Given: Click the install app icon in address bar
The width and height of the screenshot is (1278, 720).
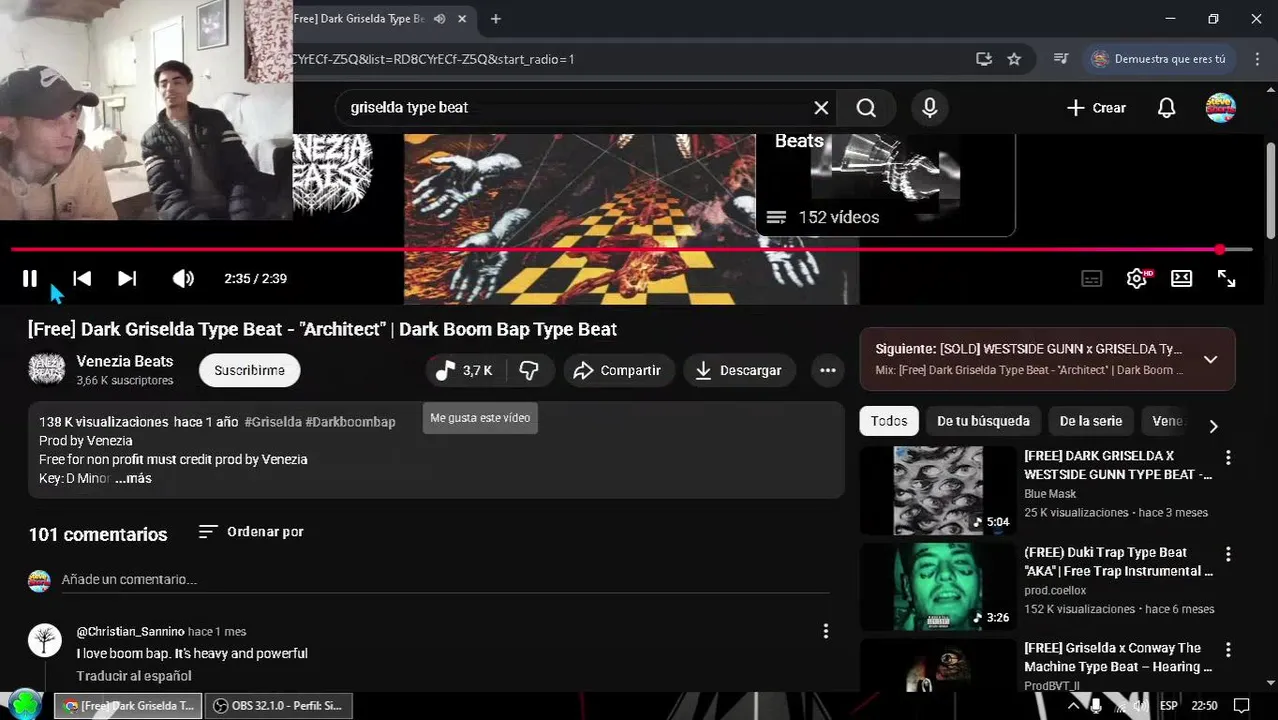Looking at the screenshot, I should [x=984, y=59].
